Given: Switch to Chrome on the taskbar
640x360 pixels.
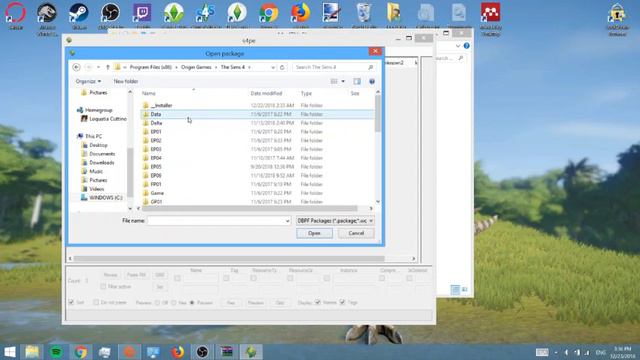Looking at the screenshot, I should [x=80, y=352].
